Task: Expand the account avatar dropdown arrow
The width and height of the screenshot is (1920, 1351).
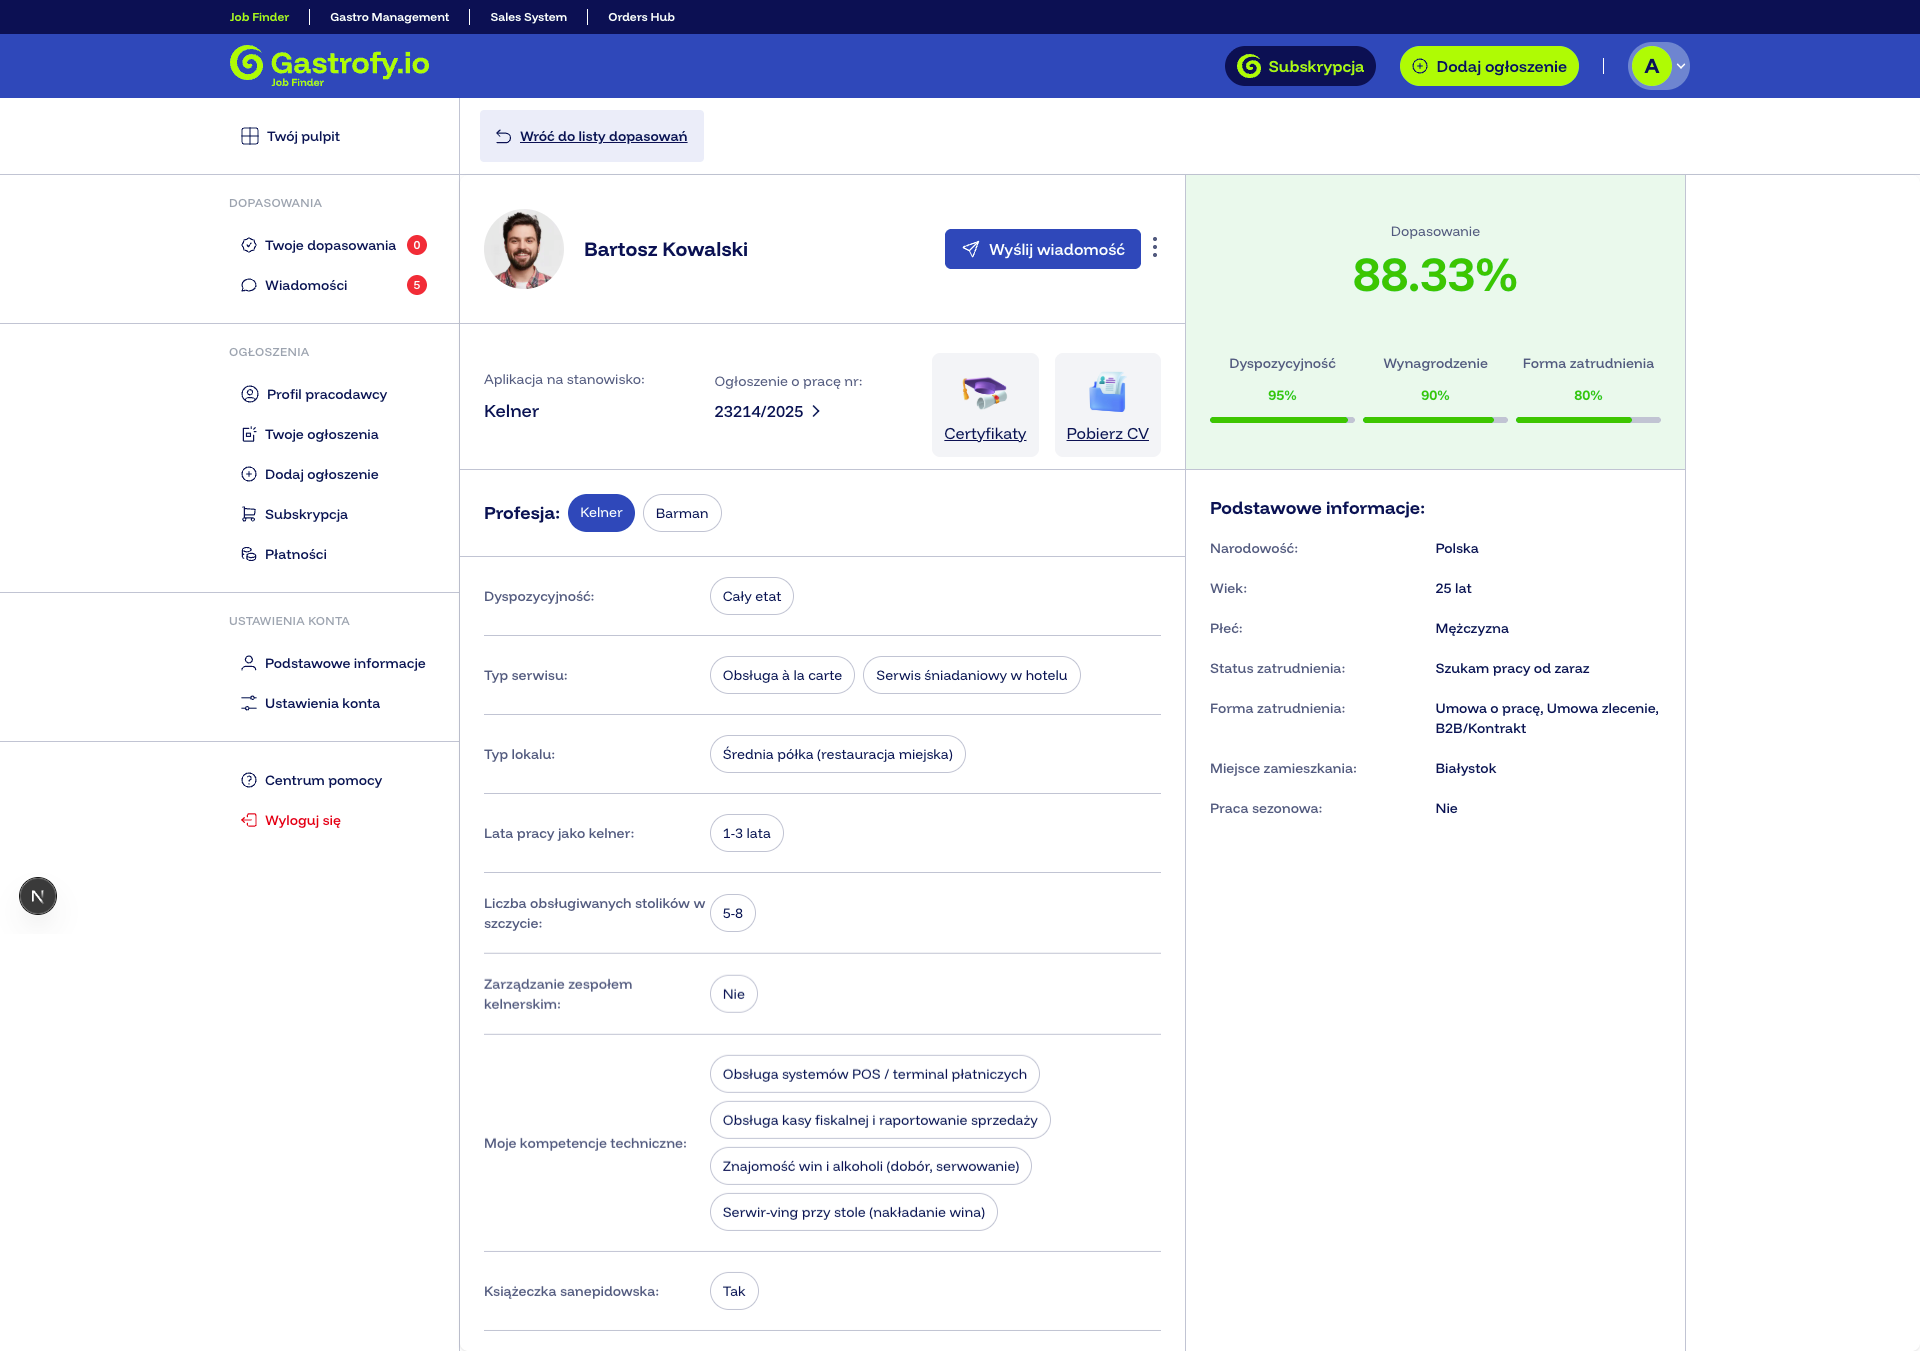Action: (x=1681, y=66)
